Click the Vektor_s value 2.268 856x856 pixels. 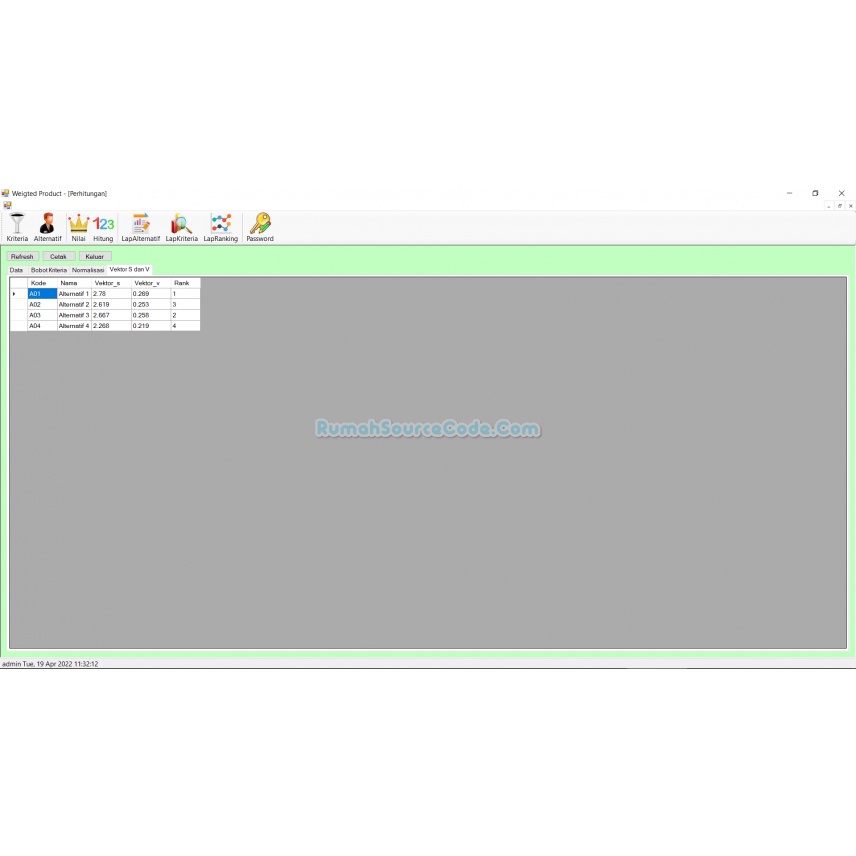click(111, 326)
